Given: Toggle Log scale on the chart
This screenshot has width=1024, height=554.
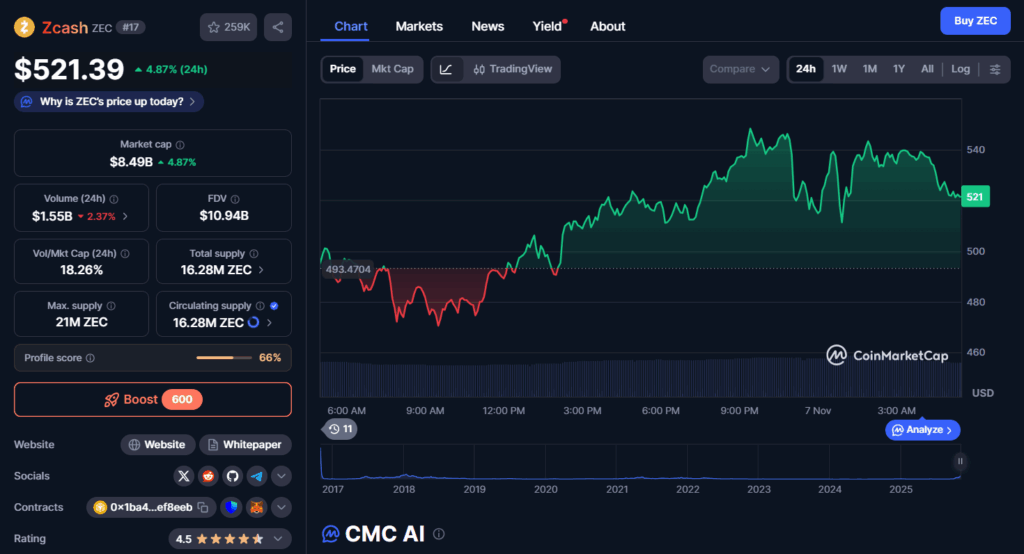Looking at the screenshot, I should tap(960, 69).
